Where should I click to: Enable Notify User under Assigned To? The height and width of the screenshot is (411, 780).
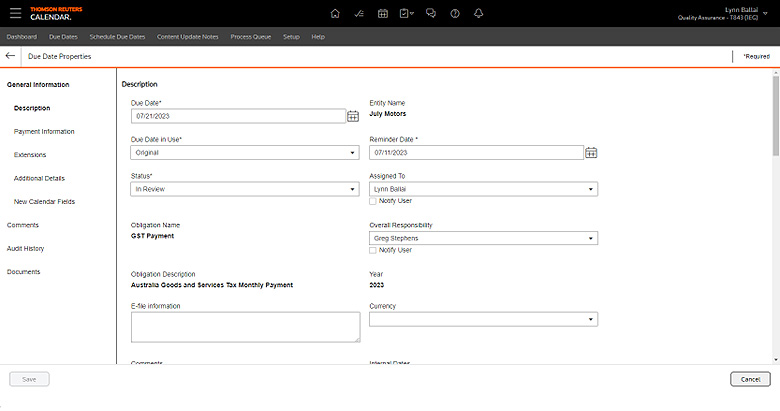373,201
